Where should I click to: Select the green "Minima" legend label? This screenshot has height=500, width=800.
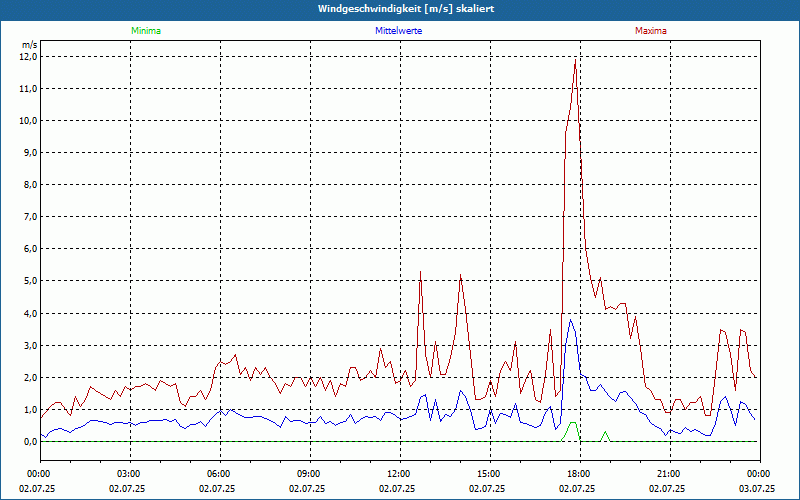145,31
